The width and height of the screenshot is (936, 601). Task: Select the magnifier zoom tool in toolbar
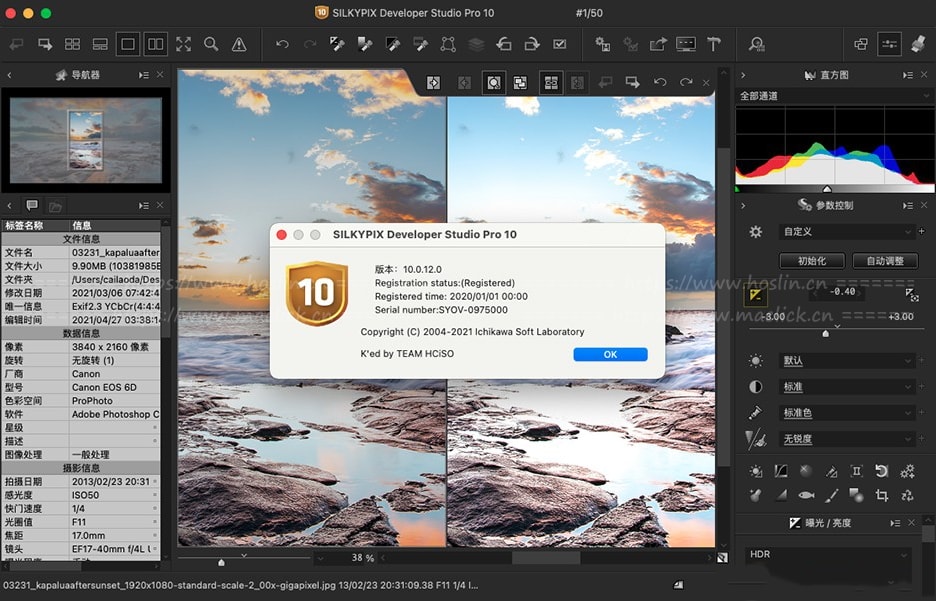pyautogui.click(x=211, y=44)
